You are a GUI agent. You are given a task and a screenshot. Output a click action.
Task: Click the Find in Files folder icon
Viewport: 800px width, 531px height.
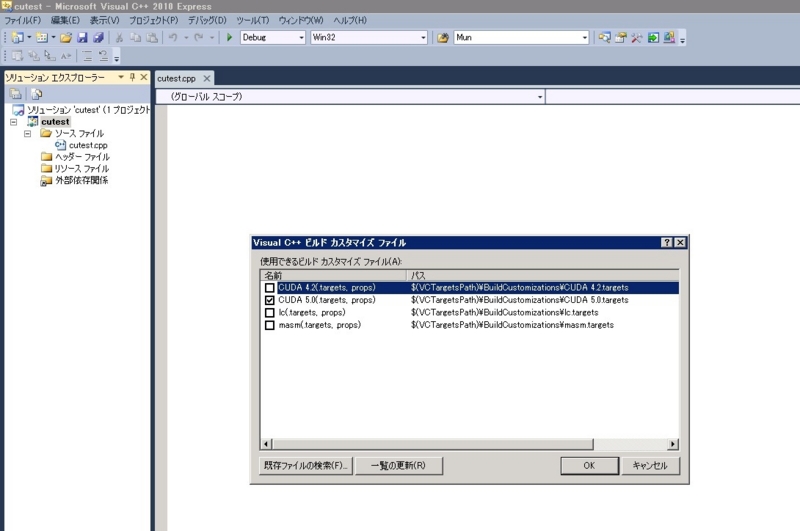(x=443, y=37)
